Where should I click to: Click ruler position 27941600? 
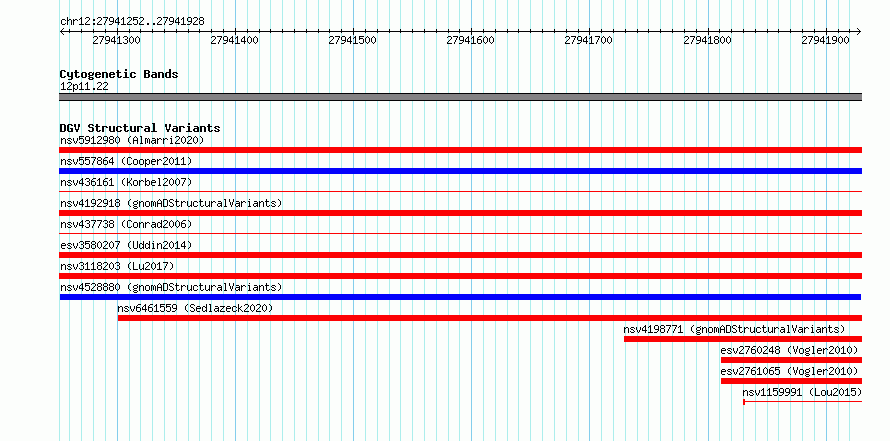[x=471, y=40]
